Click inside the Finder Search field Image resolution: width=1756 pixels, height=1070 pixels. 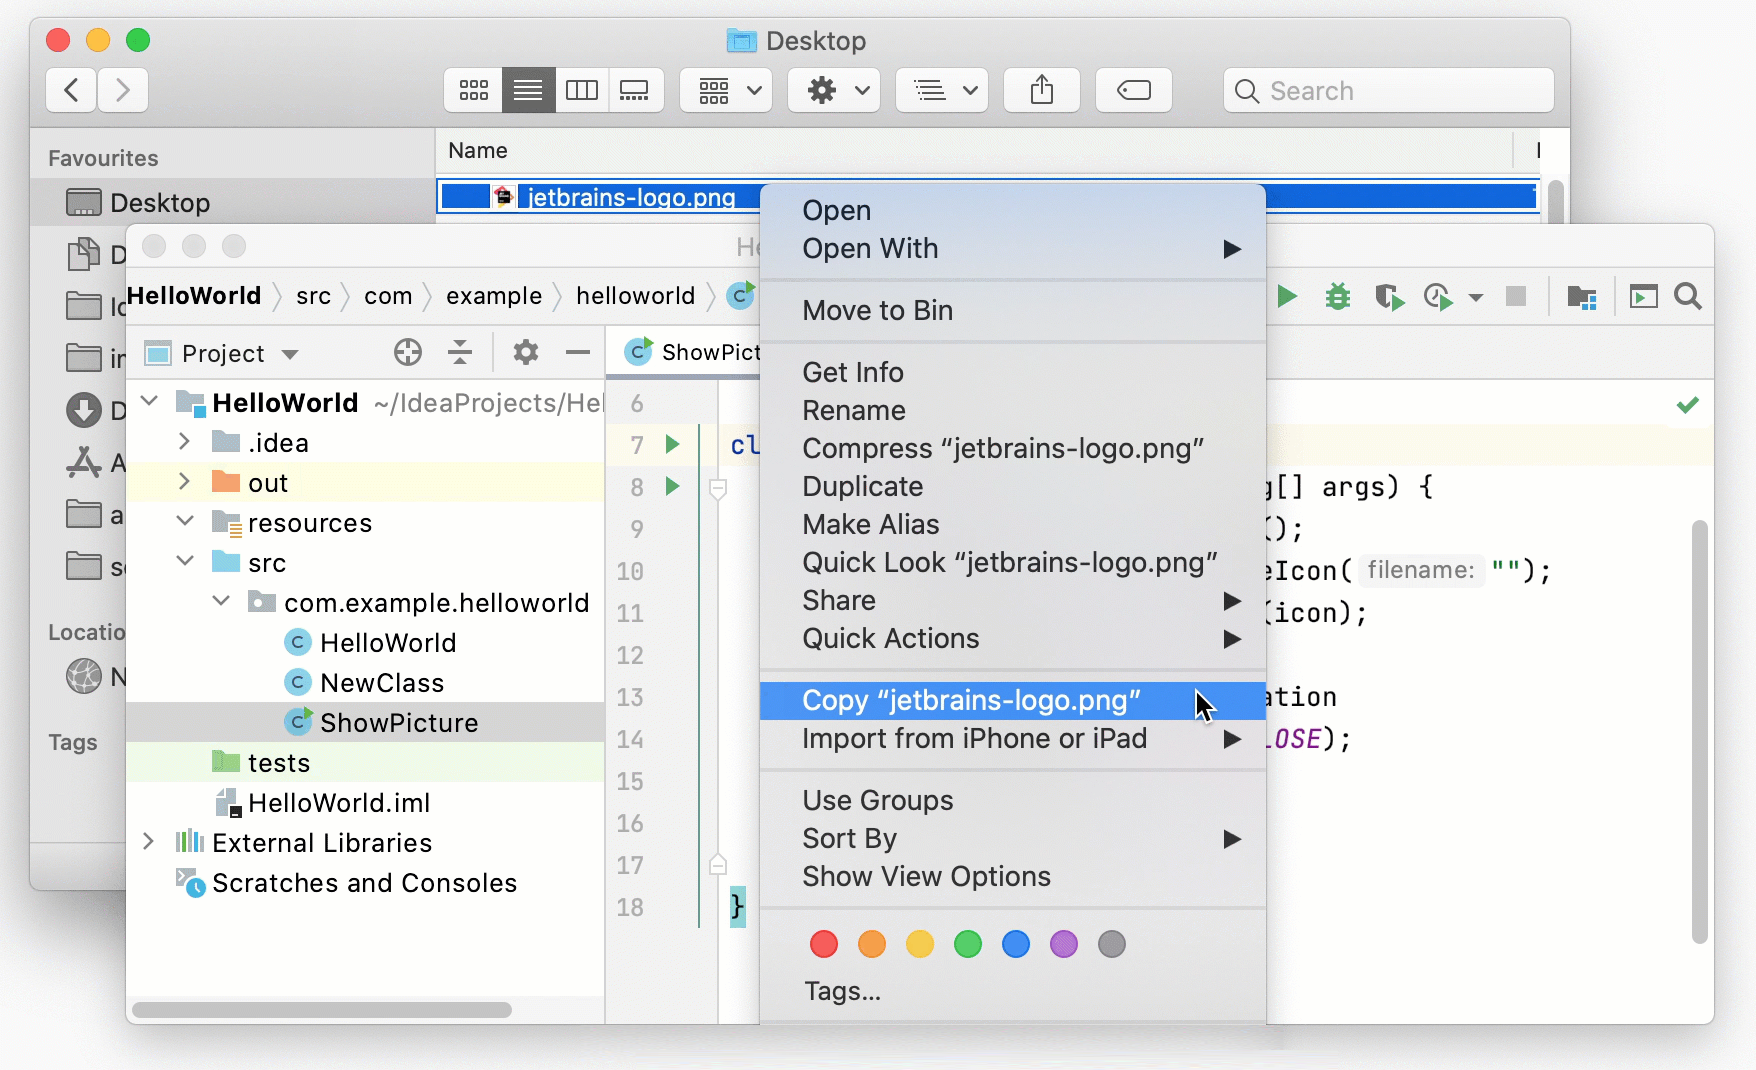click(x=1388, y=90)
